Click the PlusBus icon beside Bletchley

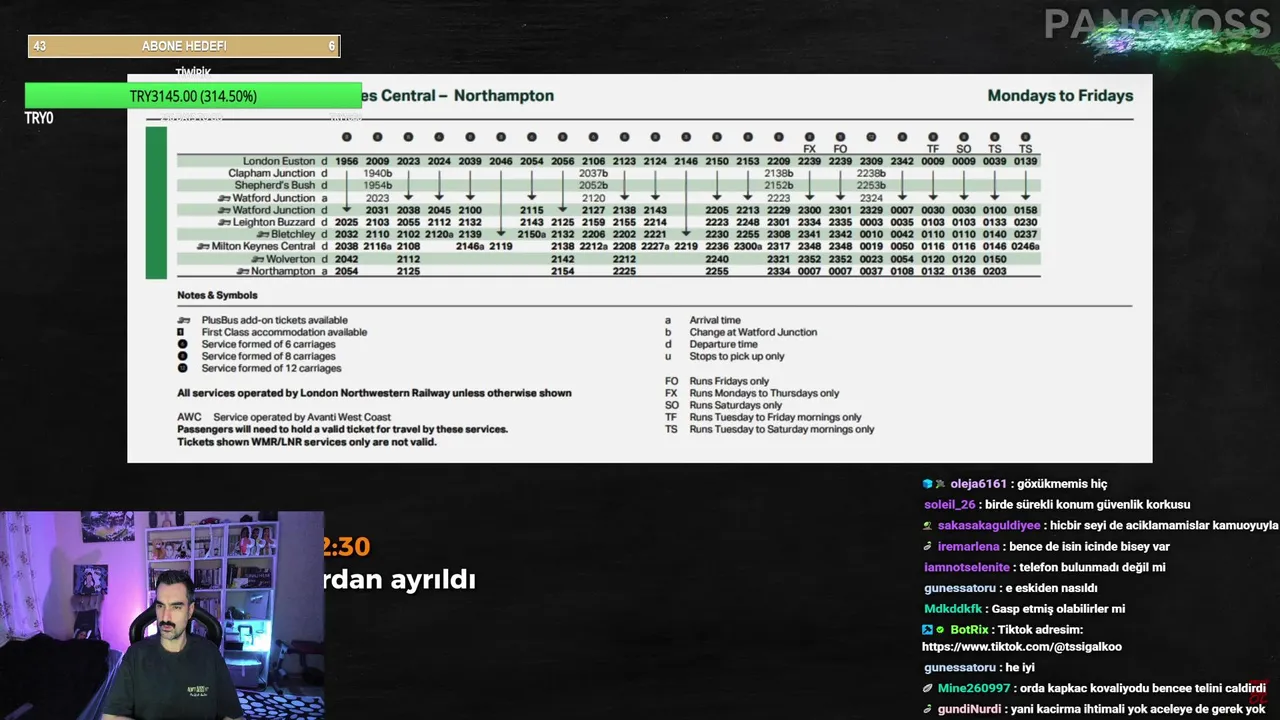(263, 234)
